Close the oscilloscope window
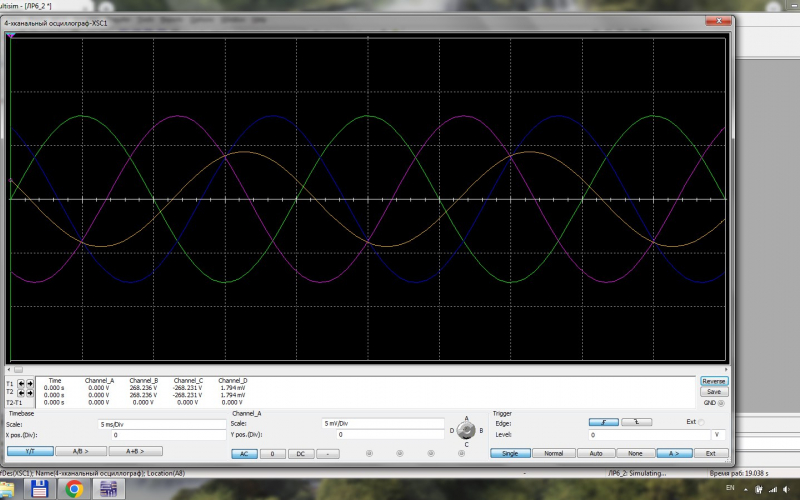Screen dimensions: 800x500 [719, 20]
